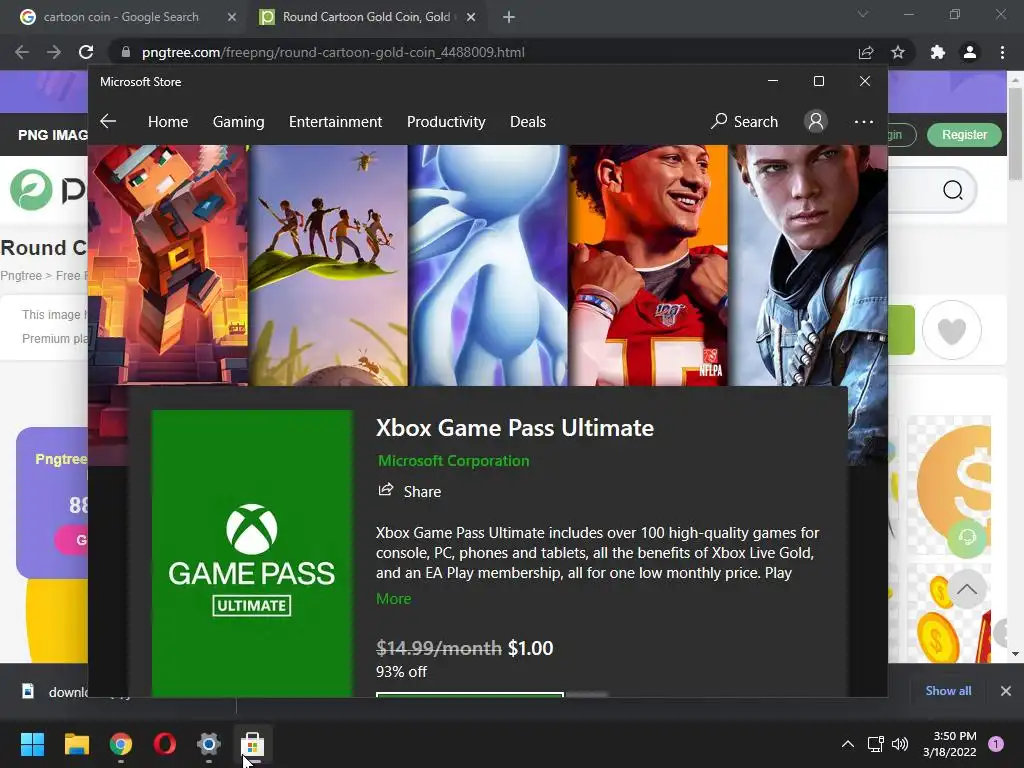Open the Microsoft Store account profile icon
The height and width of the screenshot is (768, 1024).
click(x=816, y=121)
